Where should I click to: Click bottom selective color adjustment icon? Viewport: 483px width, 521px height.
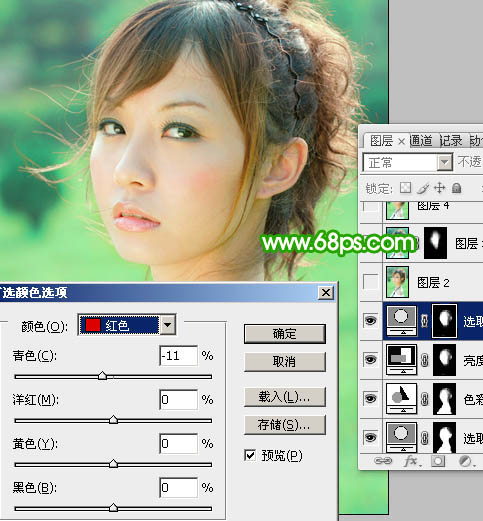401,437
